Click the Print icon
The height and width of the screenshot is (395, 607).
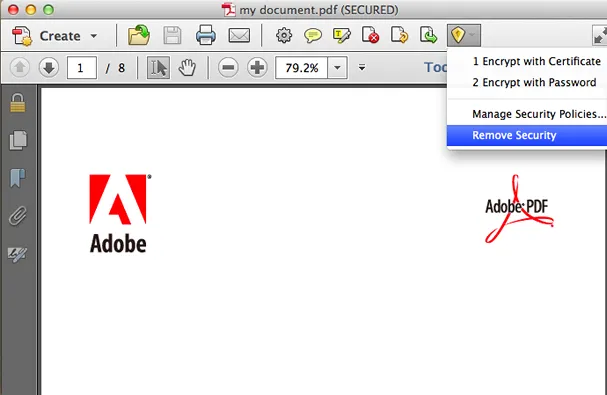click(x=206, y=35)
